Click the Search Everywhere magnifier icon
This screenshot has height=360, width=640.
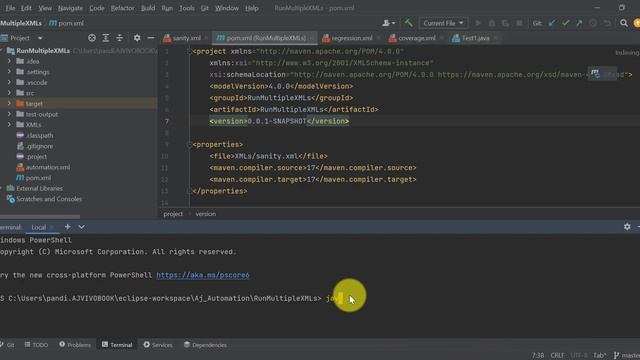(624, 23)
